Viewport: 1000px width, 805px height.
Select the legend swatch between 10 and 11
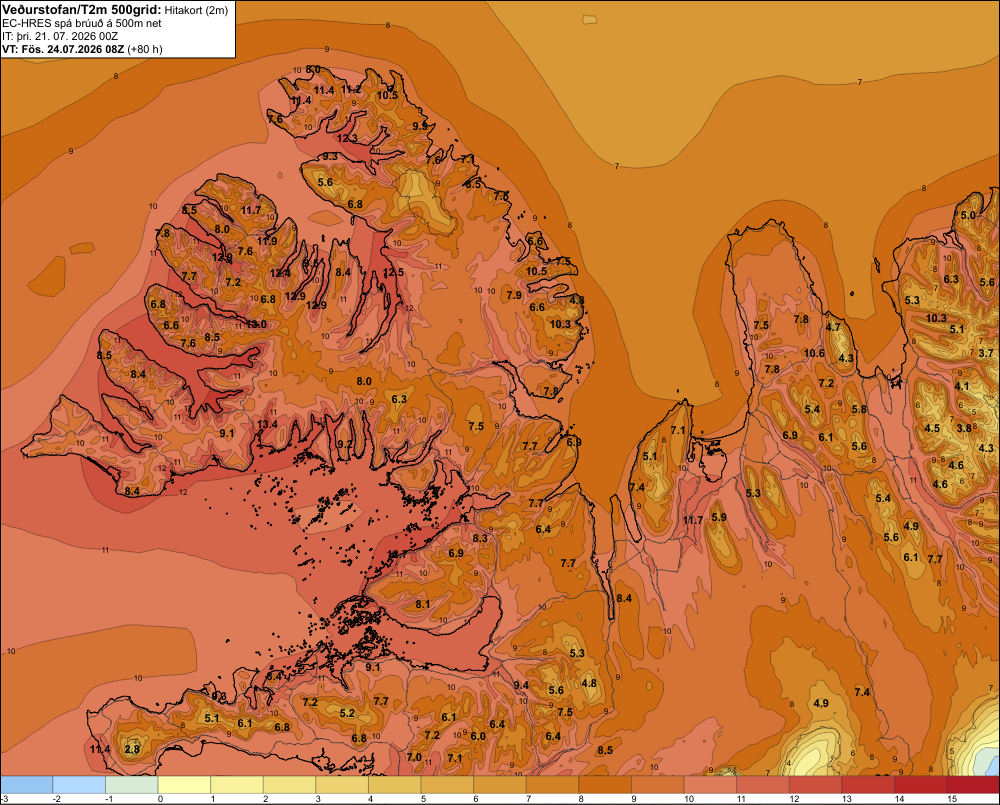(710, 785)
